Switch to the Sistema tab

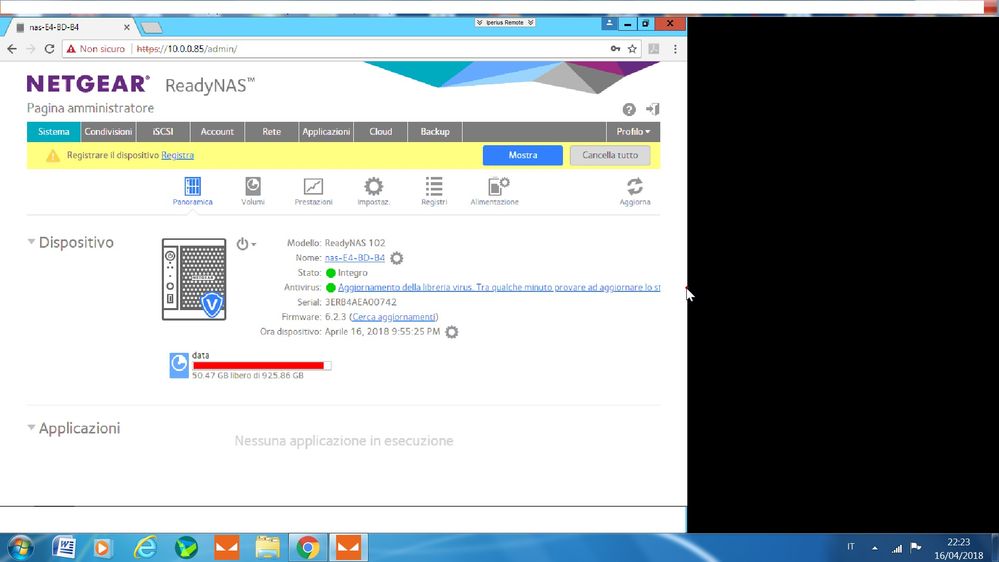(x=54, y=132)
